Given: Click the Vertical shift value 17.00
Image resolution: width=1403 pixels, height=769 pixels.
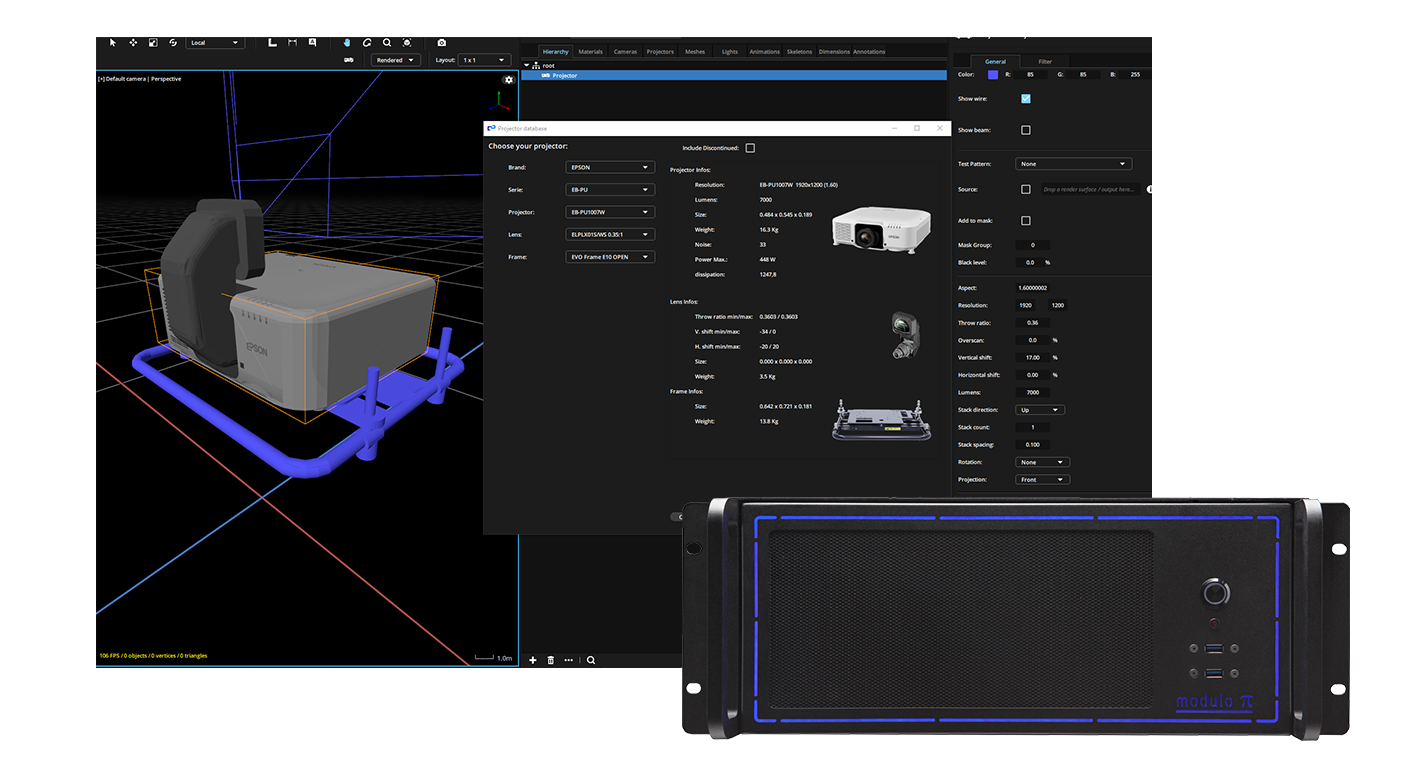Looking at the screenshot, I should click(x=1032, y=357).
